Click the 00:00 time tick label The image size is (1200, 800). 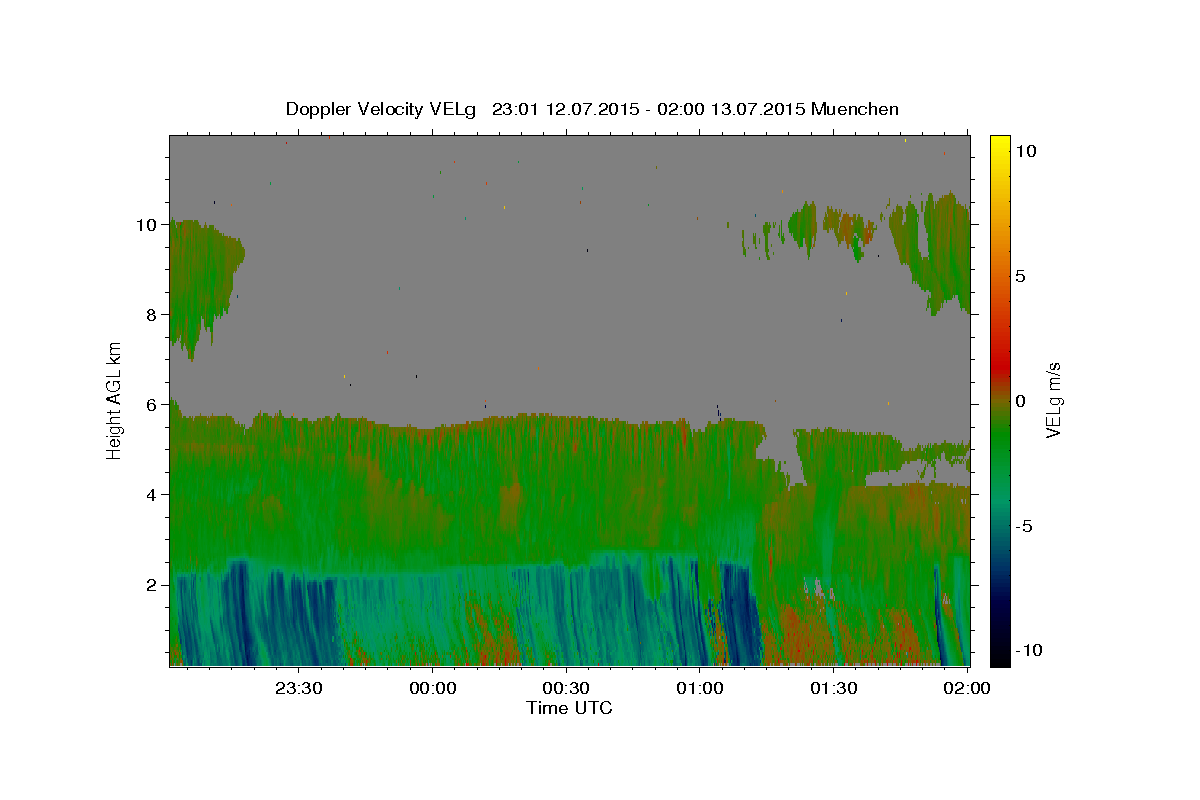tap(433, 688)
